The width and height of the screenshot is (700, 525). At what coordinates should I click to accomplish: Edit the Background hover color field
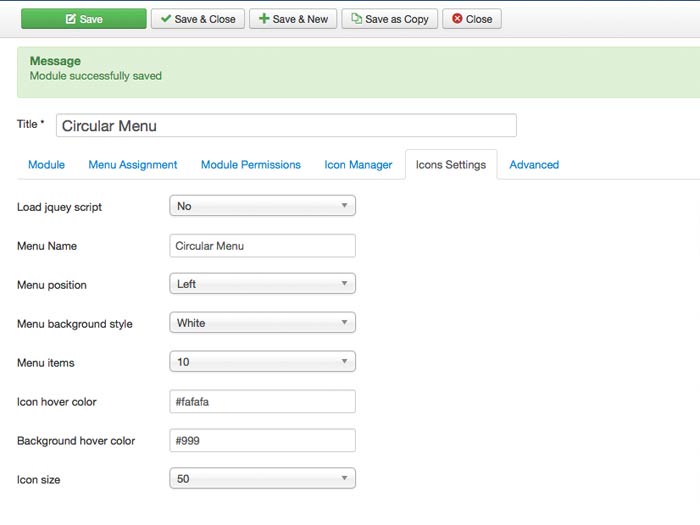click(263, 440)
